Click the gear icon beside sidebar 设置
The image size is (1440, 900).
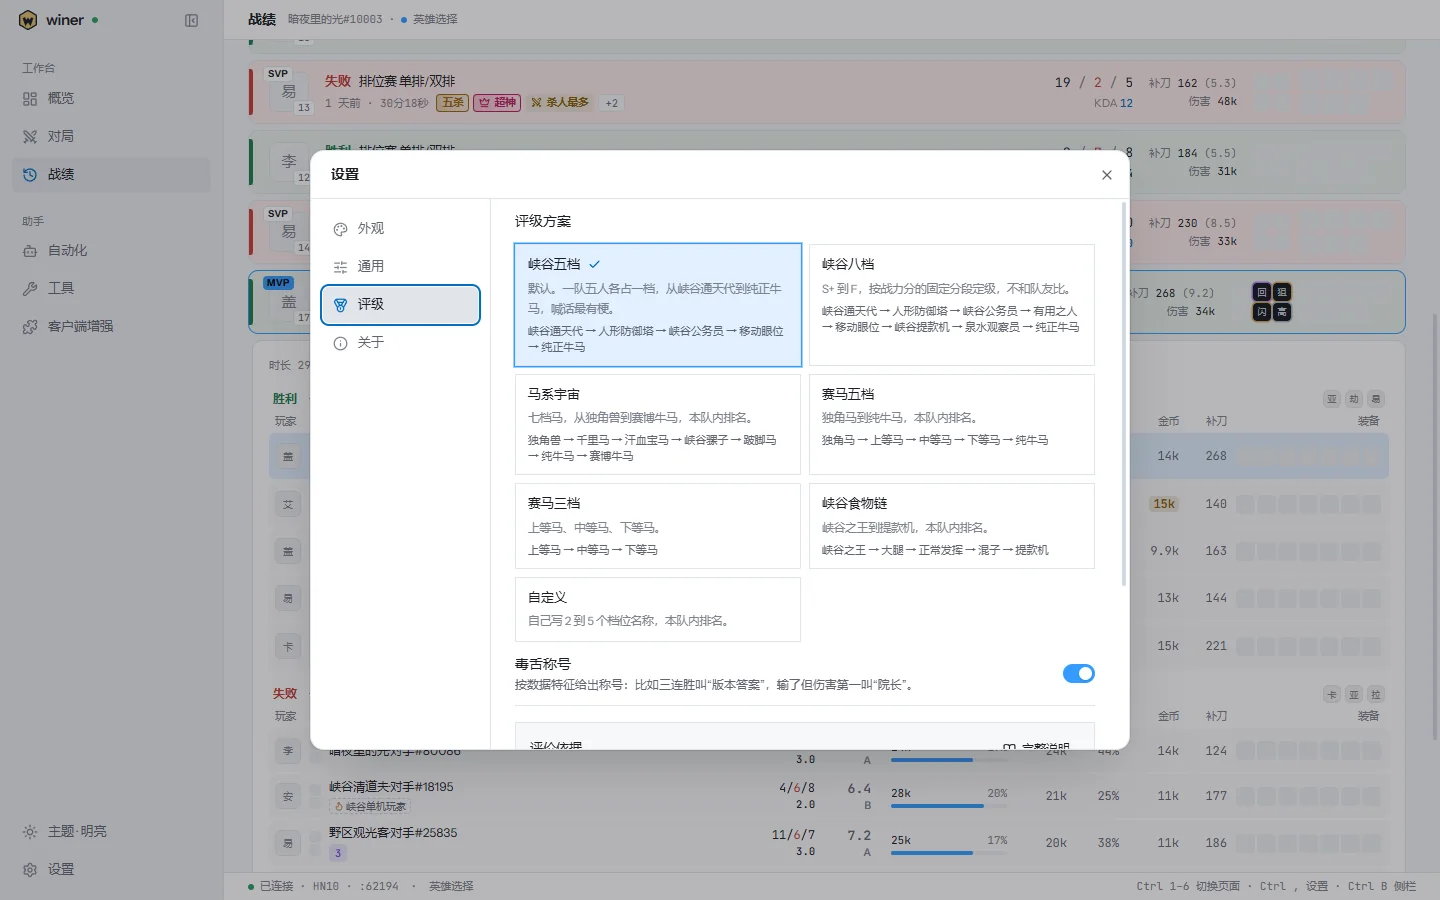pos(30,870)
